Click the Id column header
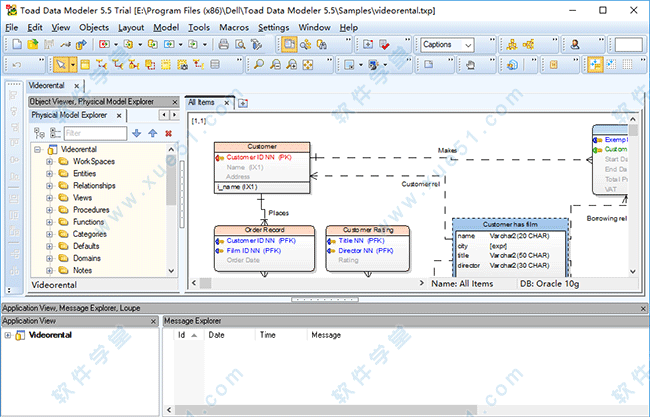 pyautogui.click(x=187, y=335)
